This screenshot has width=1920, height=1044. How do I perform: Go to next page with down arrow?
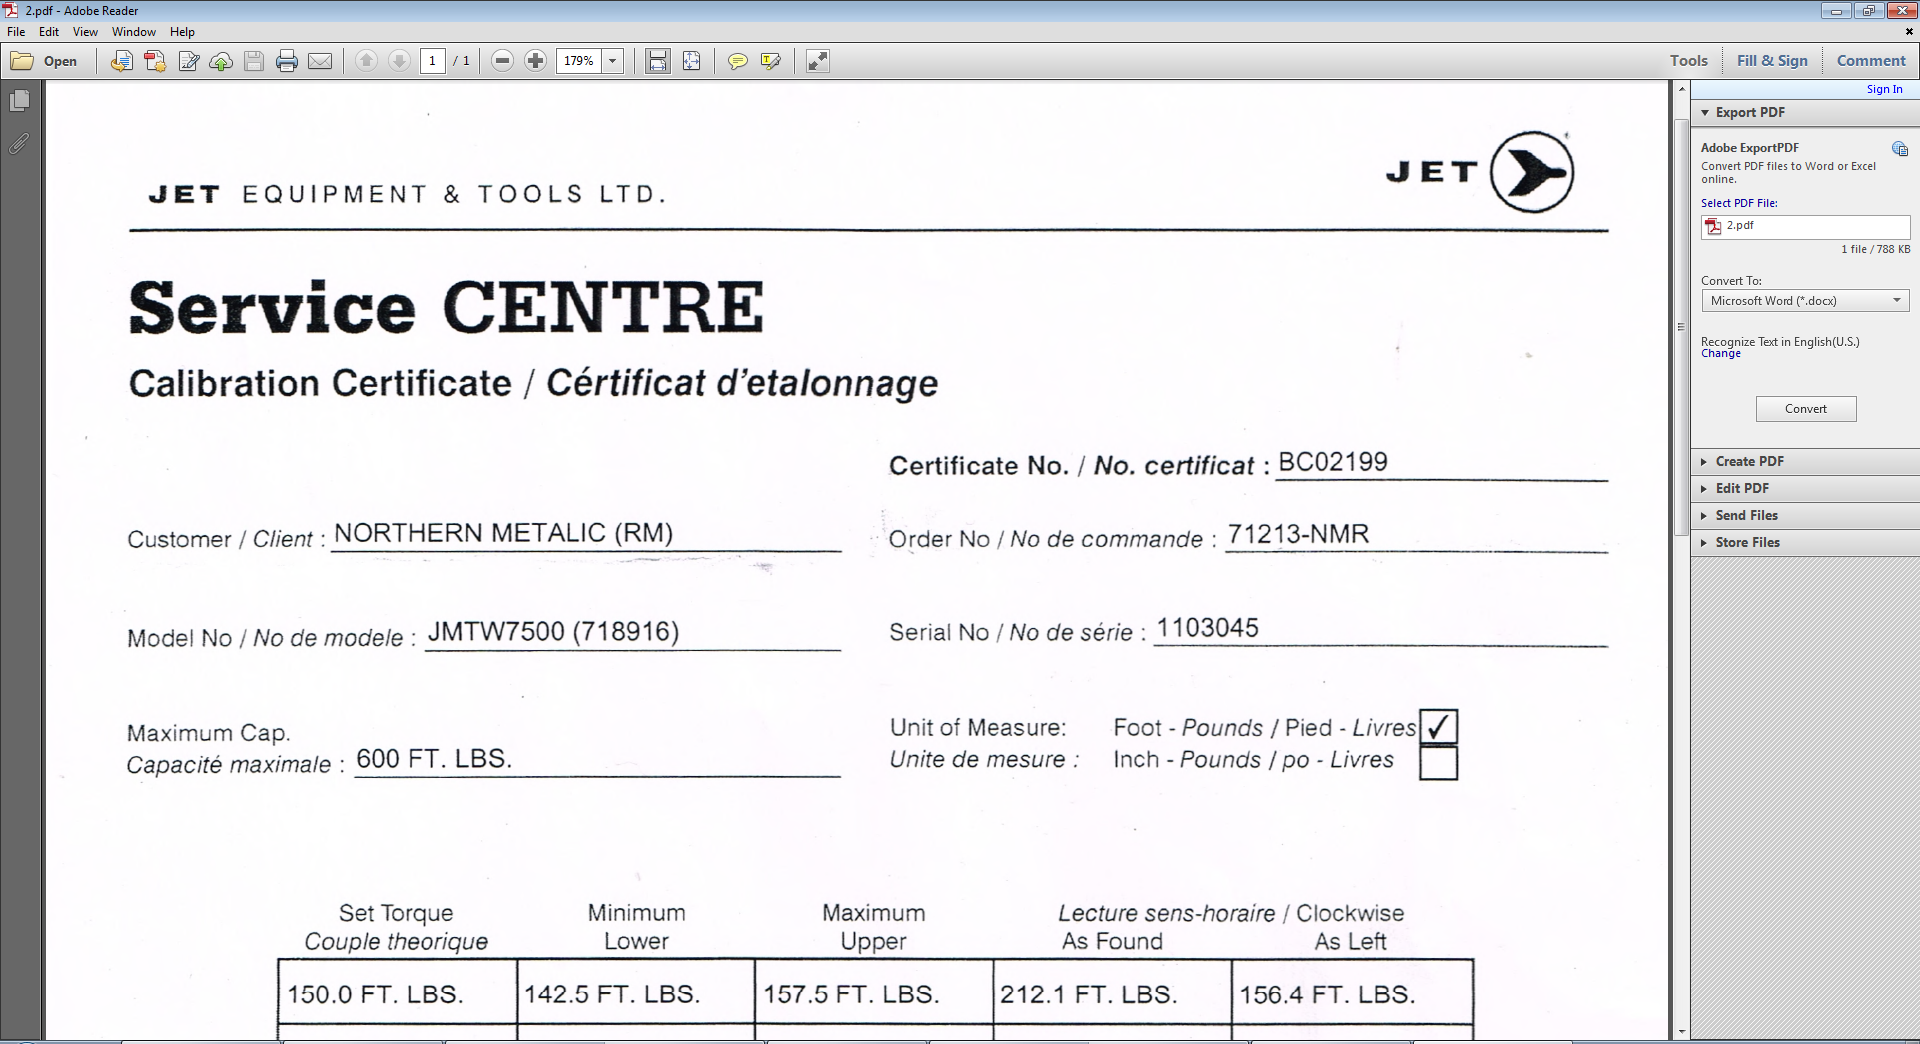coord(399,61)
